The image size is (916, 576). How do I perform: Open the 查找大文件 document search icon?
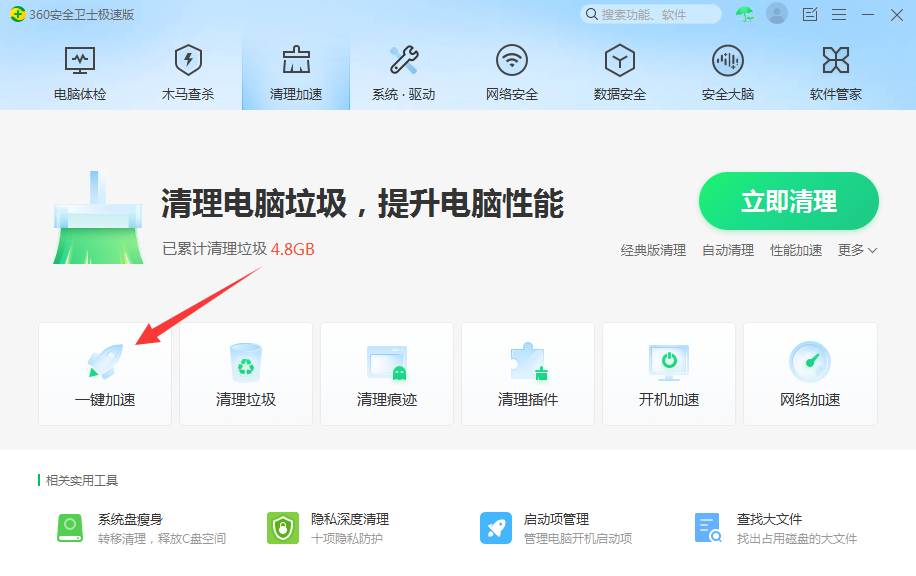(x=708, y=528)
